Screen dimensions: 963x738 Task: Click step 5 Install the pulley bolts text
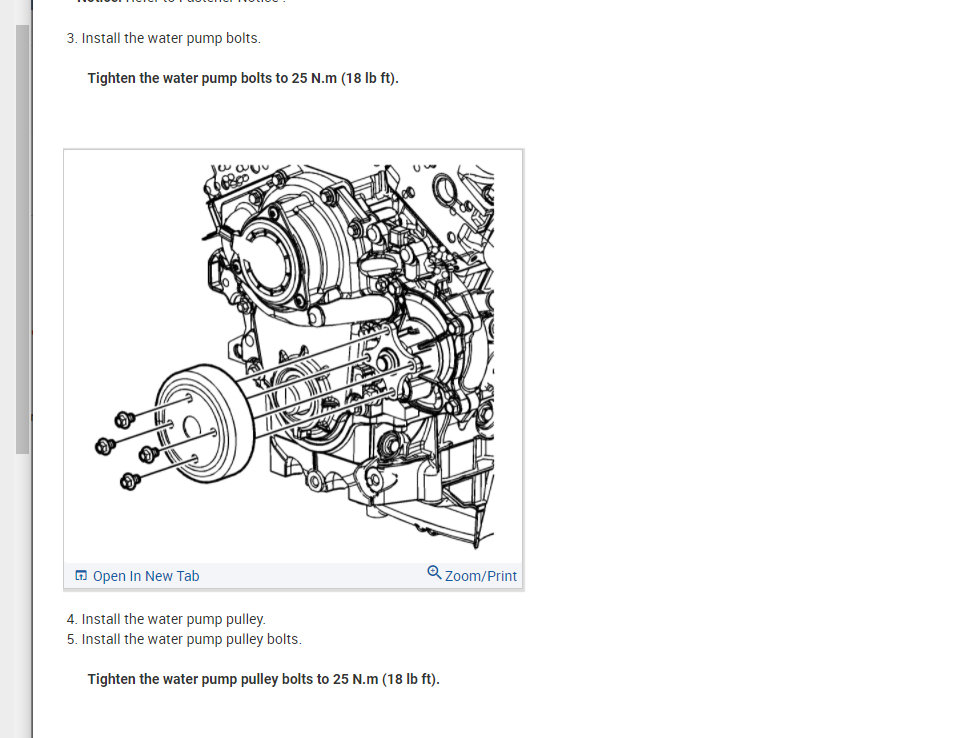184,639
